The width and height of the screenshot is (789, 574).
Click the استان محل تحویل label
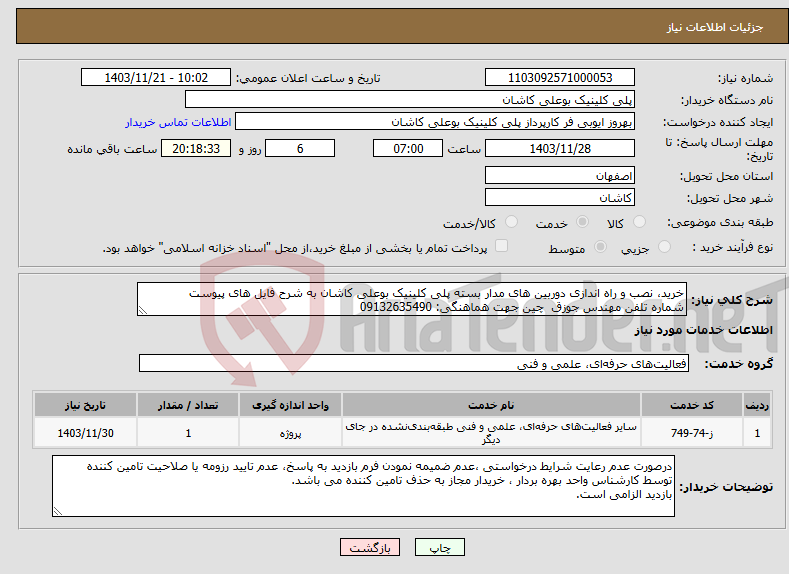pyautogui.click(x=727, y=176)
